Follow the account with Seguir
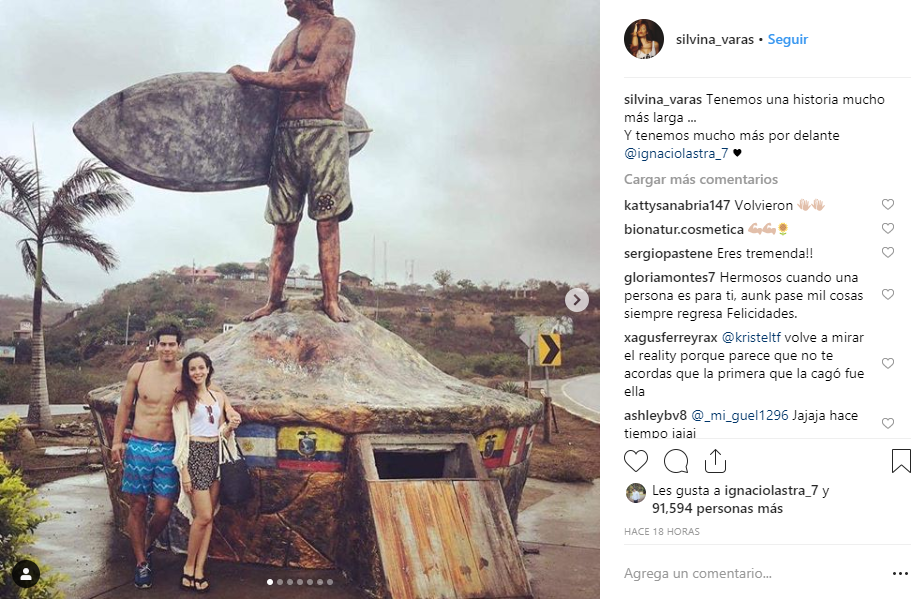Screen dimensions: 918x599 pyautogui.click(x=788, y=40)
